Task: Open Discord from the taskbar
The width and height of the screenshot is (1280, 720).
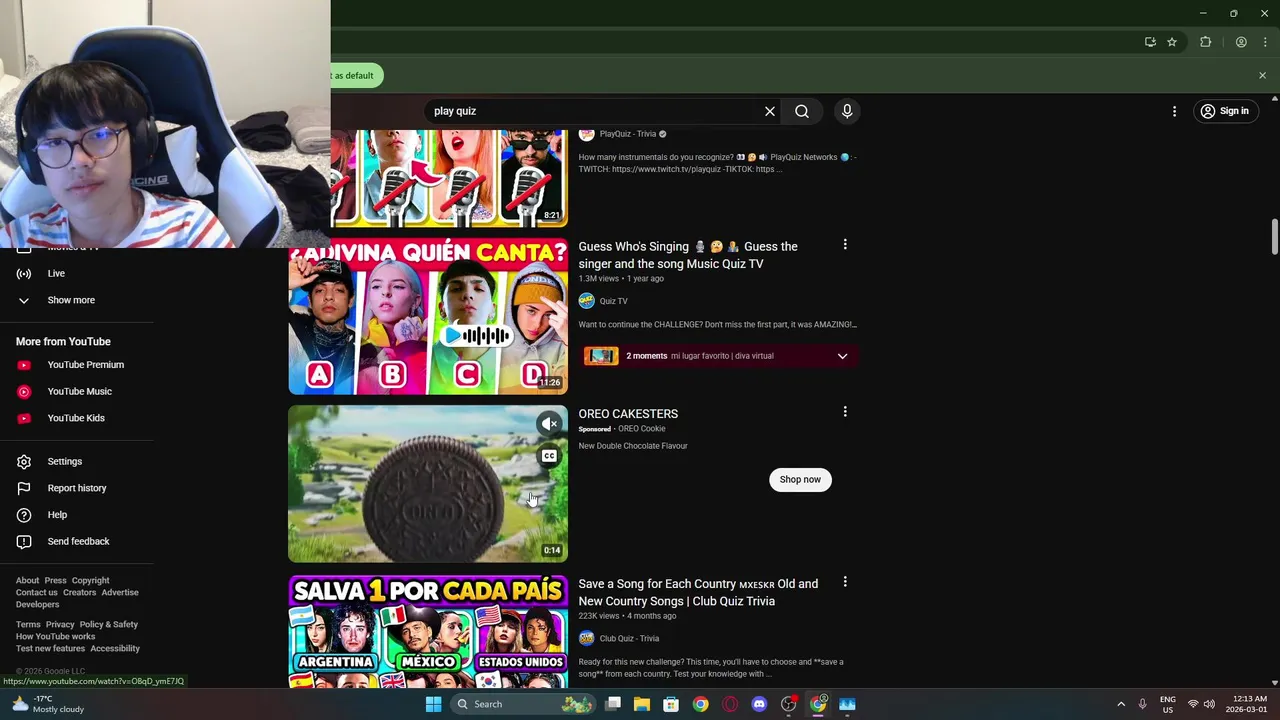Action: pos(759,704)
